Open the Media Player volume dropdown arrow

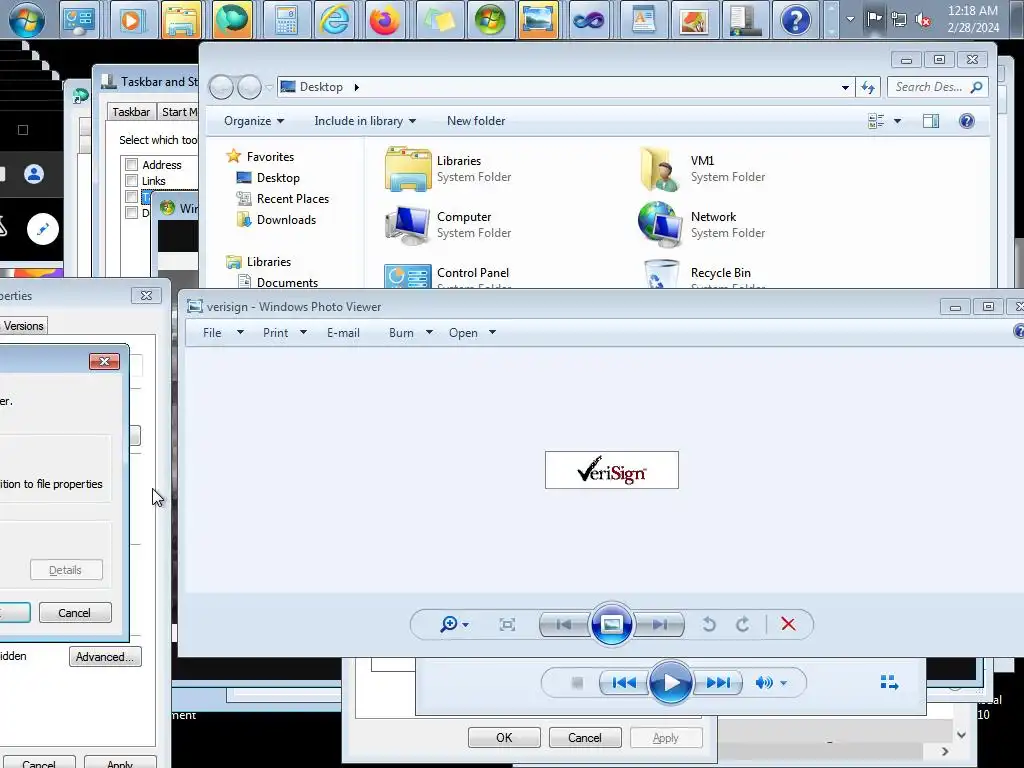[x=783, y=683]
